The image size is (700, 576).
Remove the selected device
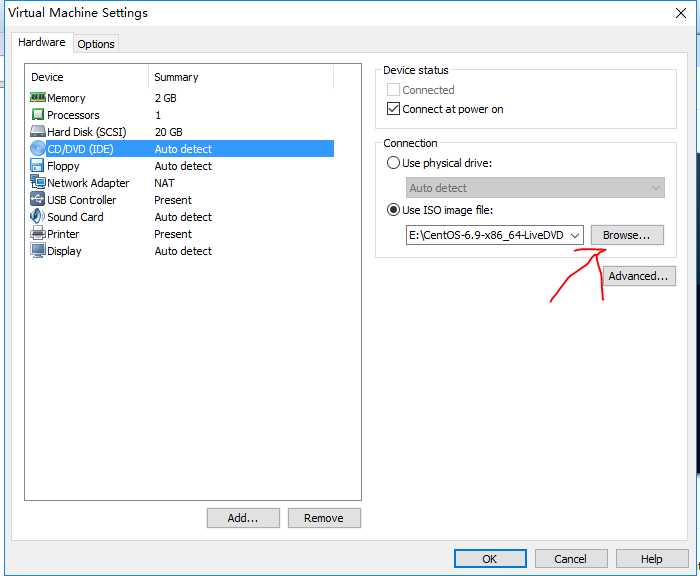pyautogui.click(x=324, y=518)
